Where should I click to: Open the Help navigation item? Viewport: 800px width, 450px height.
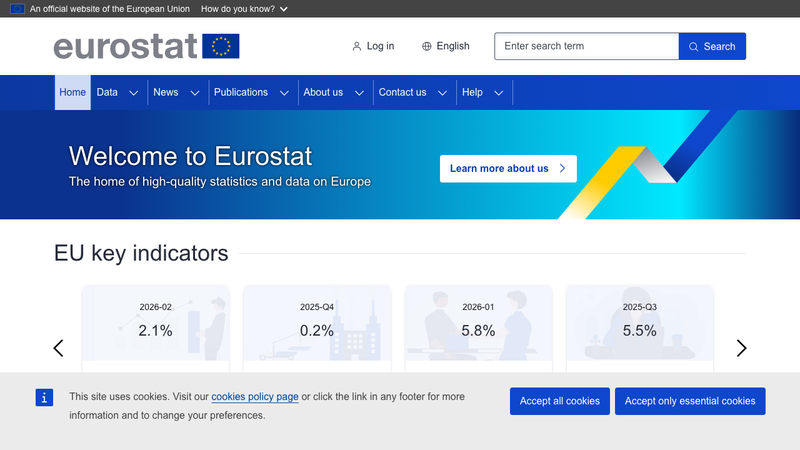(x=472, y=92)
